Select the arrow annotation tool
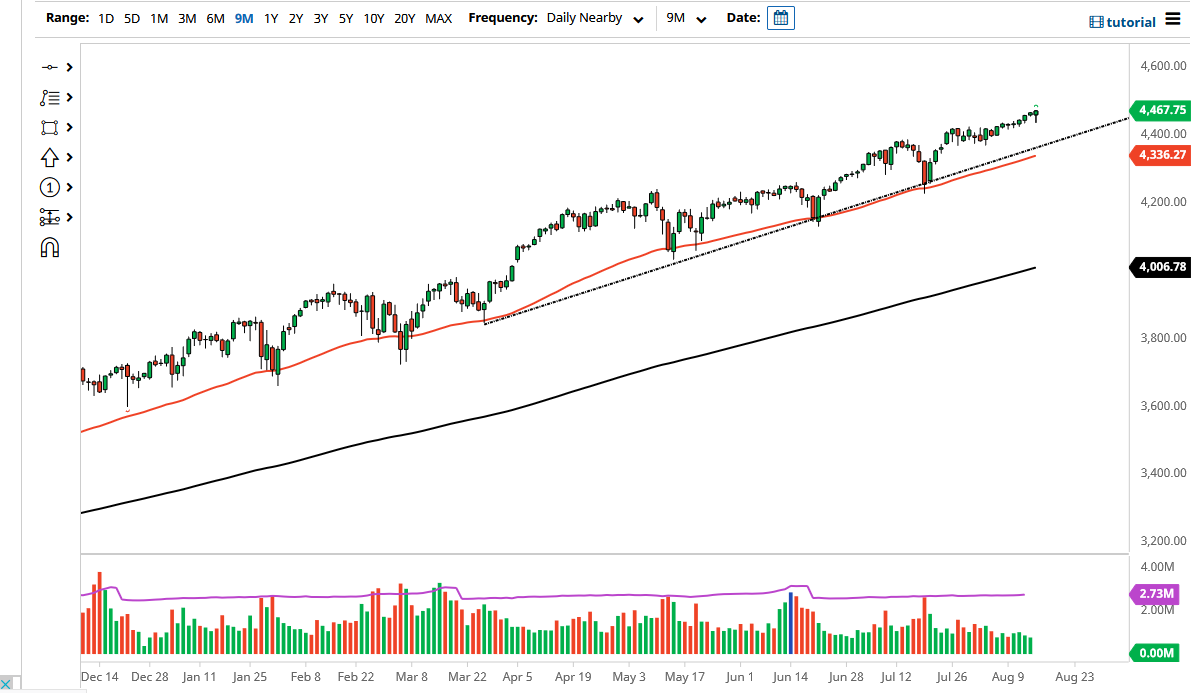The image size is (1197, 693). click(x=49, y=157)
